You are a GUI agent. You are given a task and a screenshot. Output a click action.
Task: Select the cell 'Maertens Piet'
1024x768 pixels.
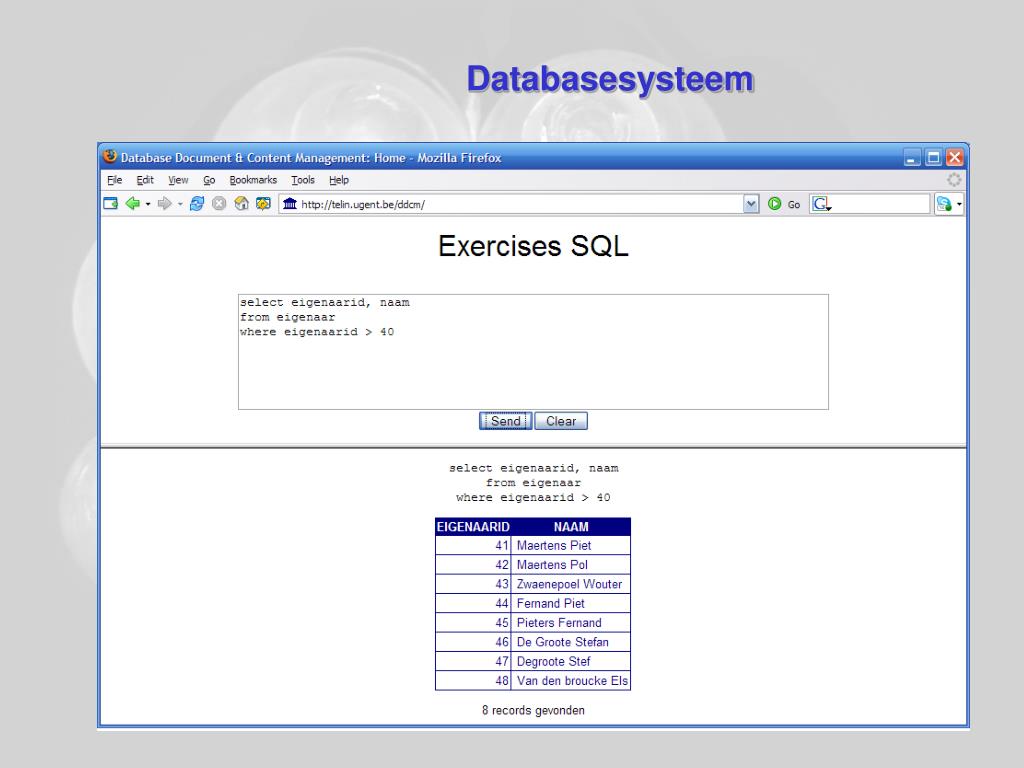(571, 545)
